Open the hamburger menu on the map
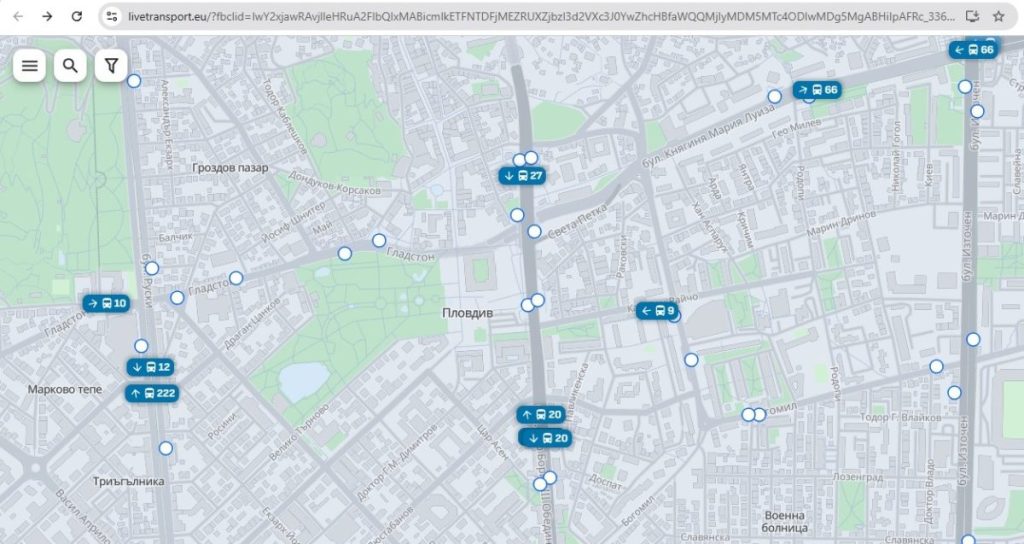This screenshot has height=544, width=1024. (x=30, y=66)
